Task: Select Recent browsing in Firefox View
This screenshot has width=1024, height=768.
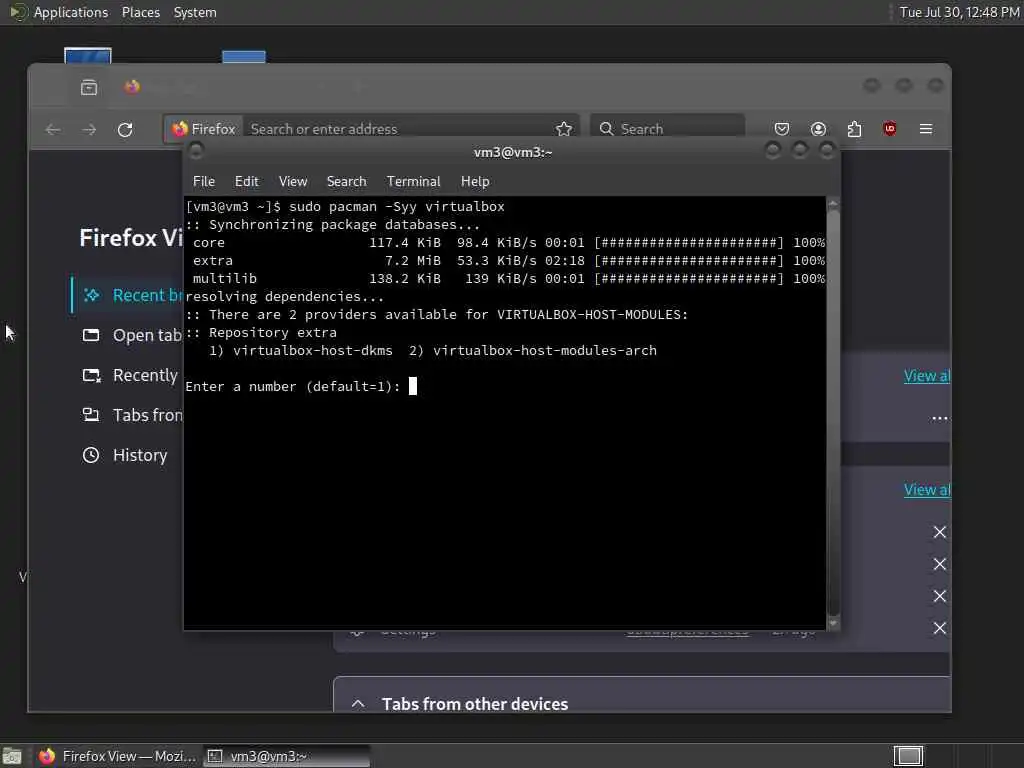Action: pos(128,295)
